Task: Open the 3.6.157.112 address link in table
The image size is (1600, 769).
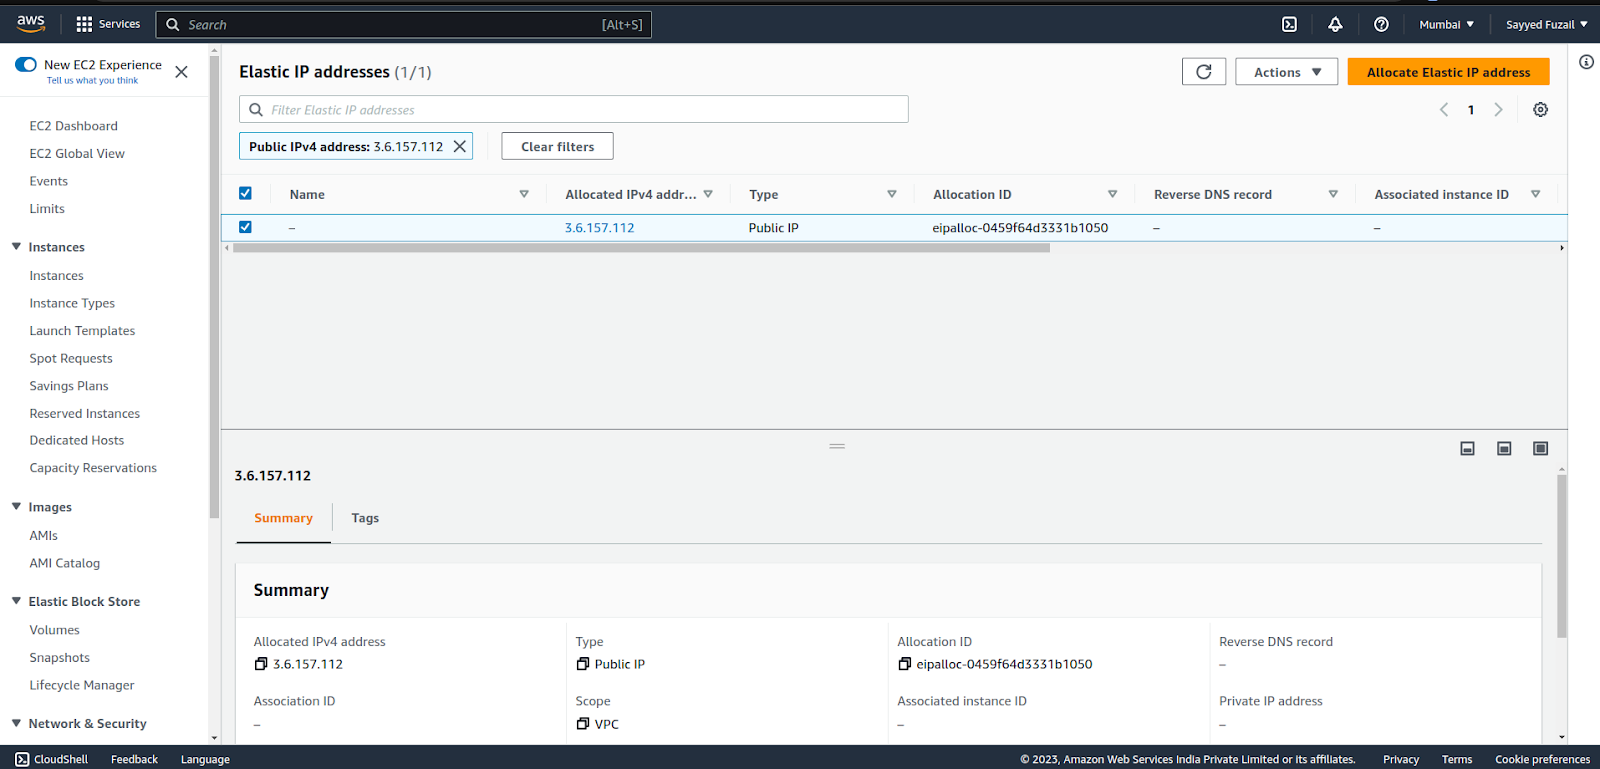Action: 599,228
